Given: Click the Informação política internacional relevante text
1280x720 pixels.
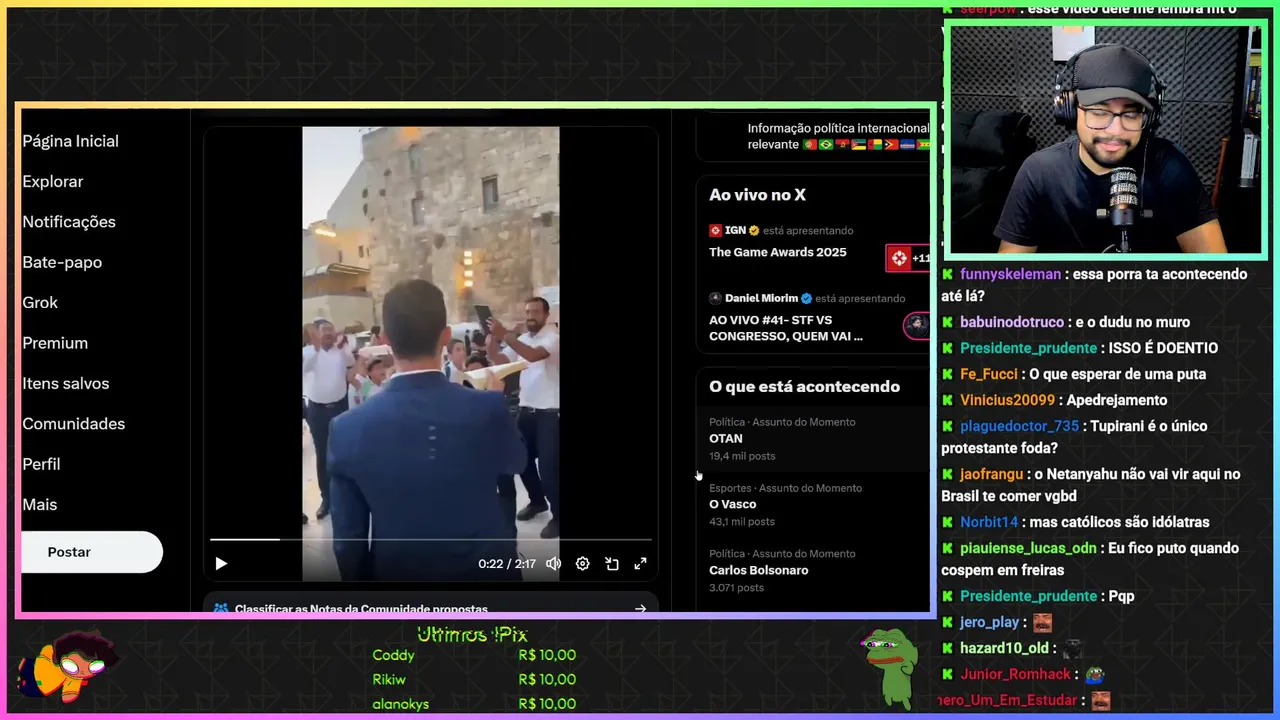Looking at the screenshot, I should pyautogui.click(x=838, y=136).
